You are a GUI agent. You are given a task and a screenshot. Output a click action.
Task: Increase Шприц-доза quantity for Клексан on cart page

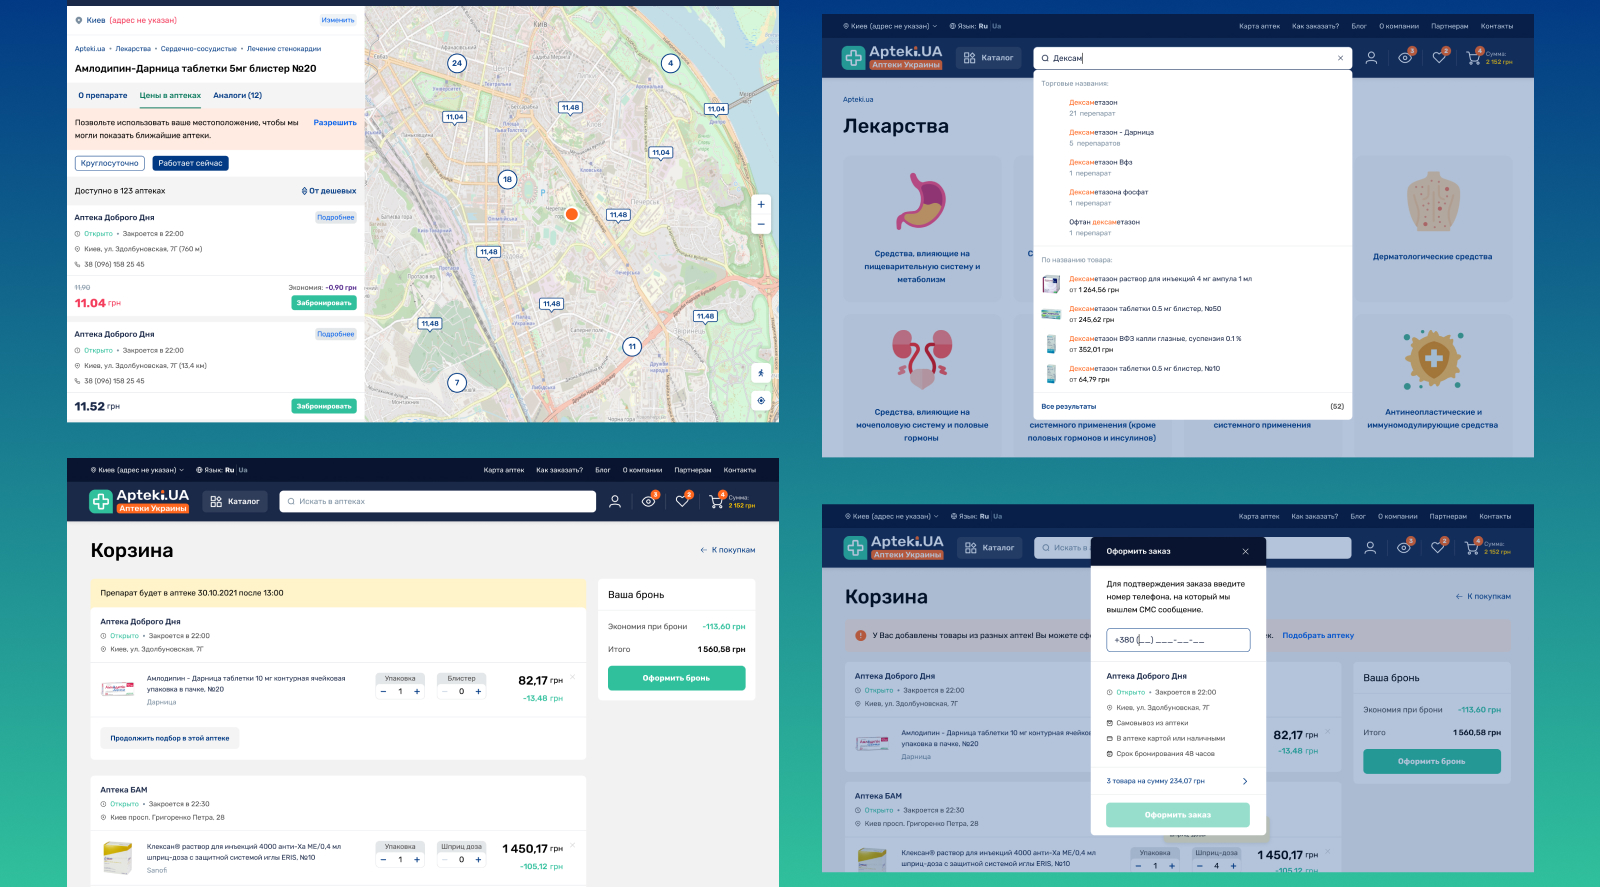[x=478, y=859]
